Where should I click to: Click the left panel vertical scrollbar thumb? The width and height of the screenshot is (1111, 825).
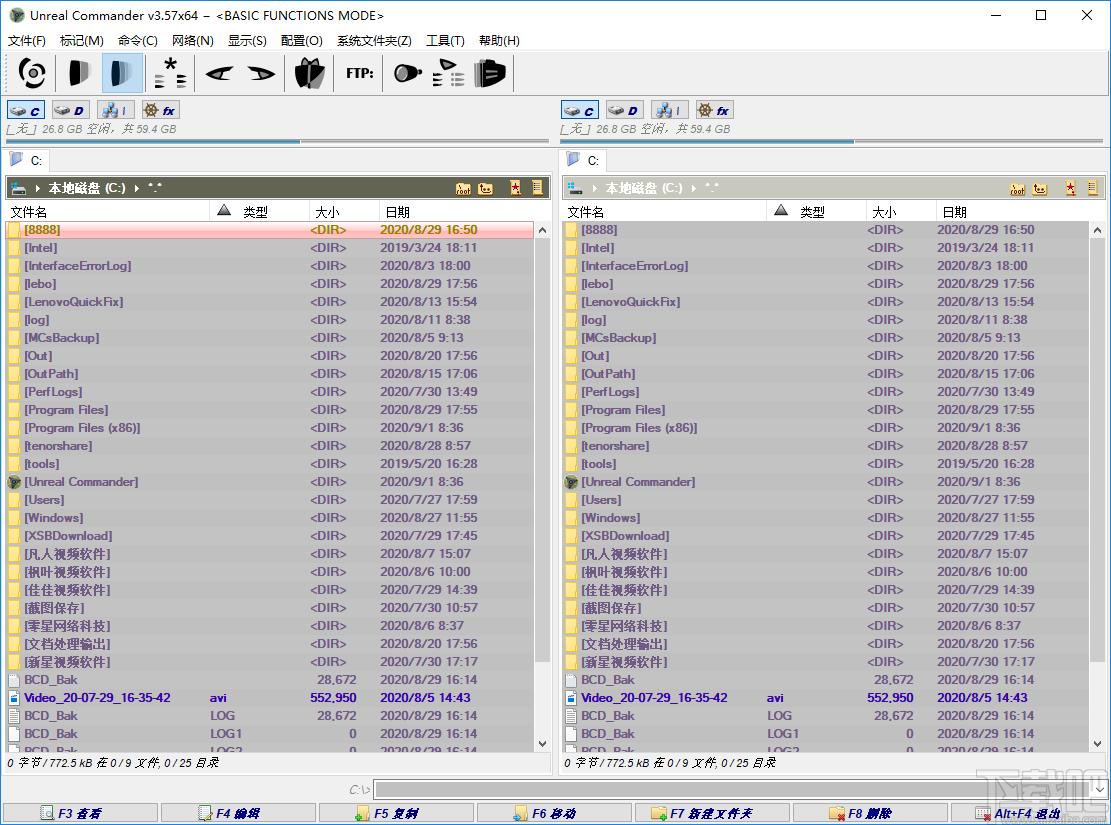pos(542,451)
